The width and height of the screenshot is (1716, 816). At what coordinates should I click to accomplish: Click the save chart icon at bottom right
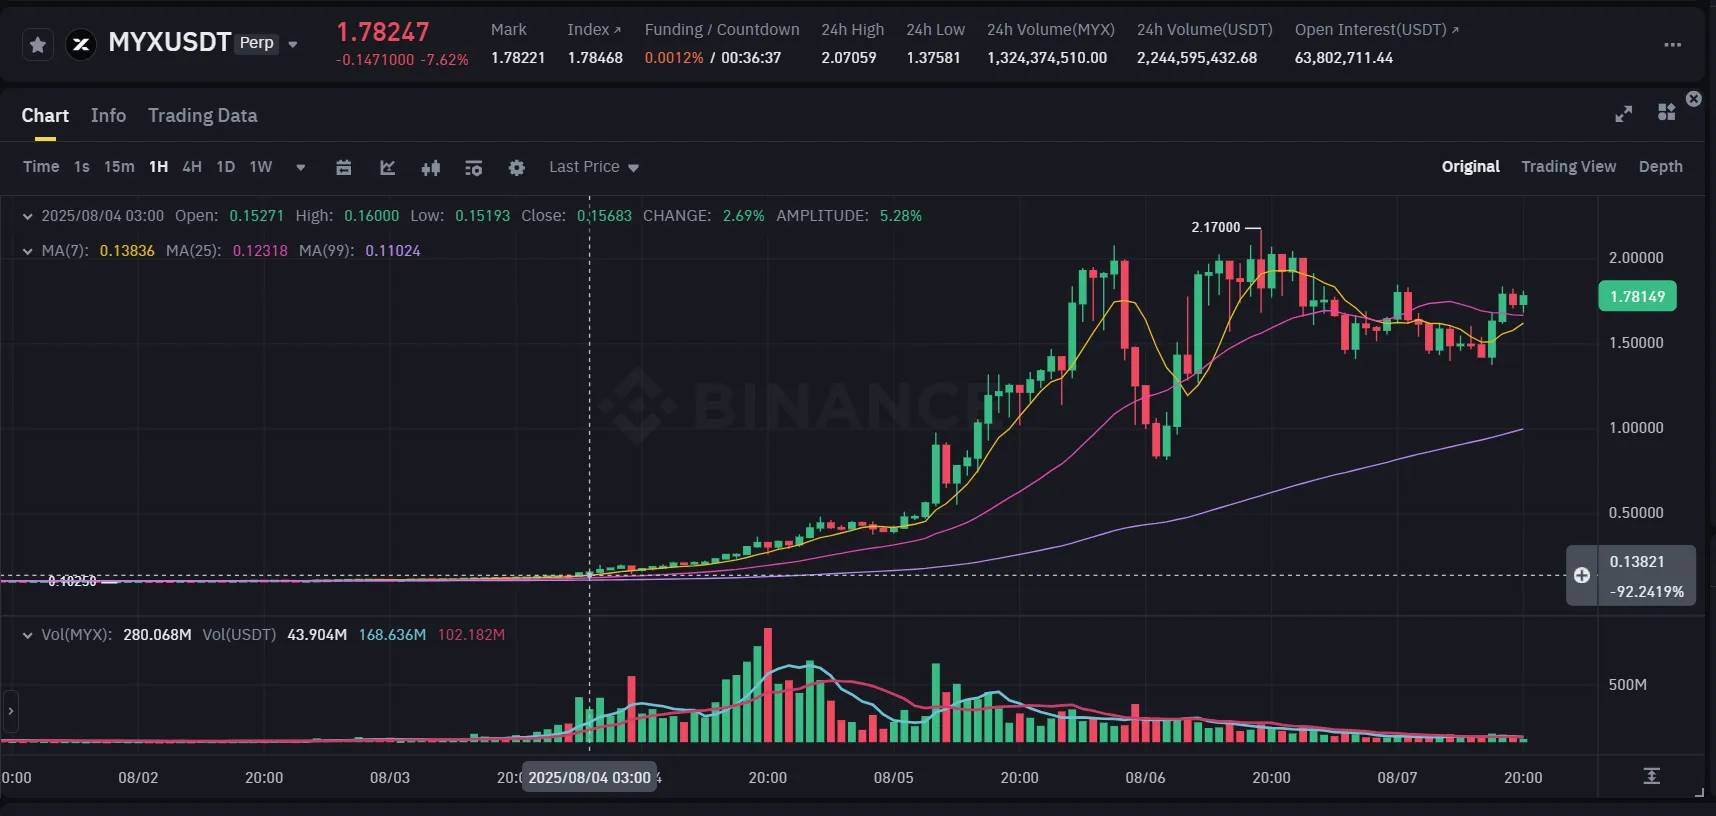click(1650, 775)
